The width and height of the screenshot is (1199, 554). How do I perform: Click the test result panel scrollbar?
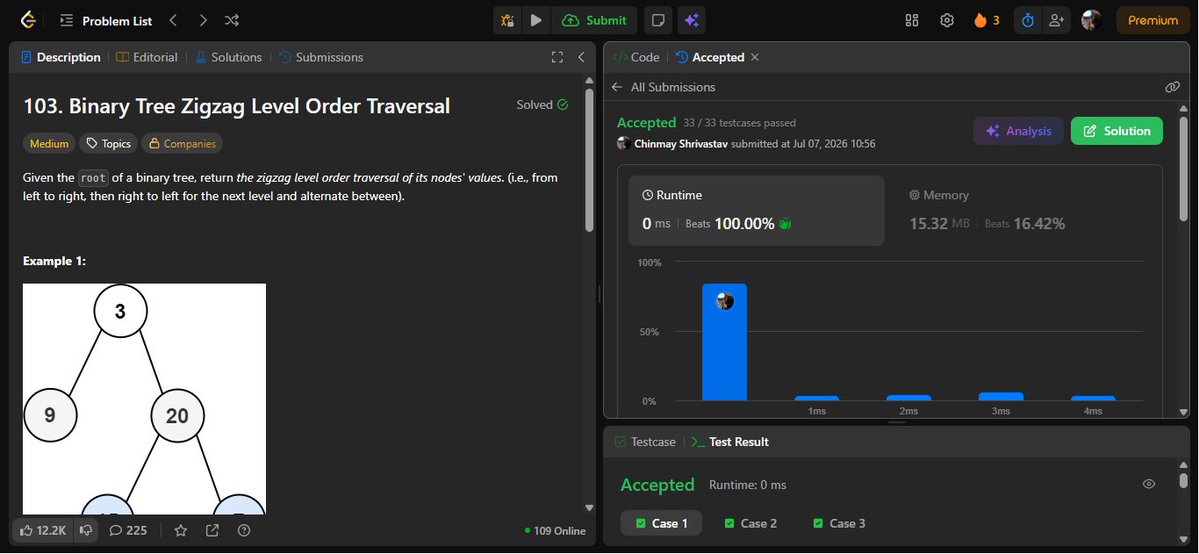(1184, 481)
